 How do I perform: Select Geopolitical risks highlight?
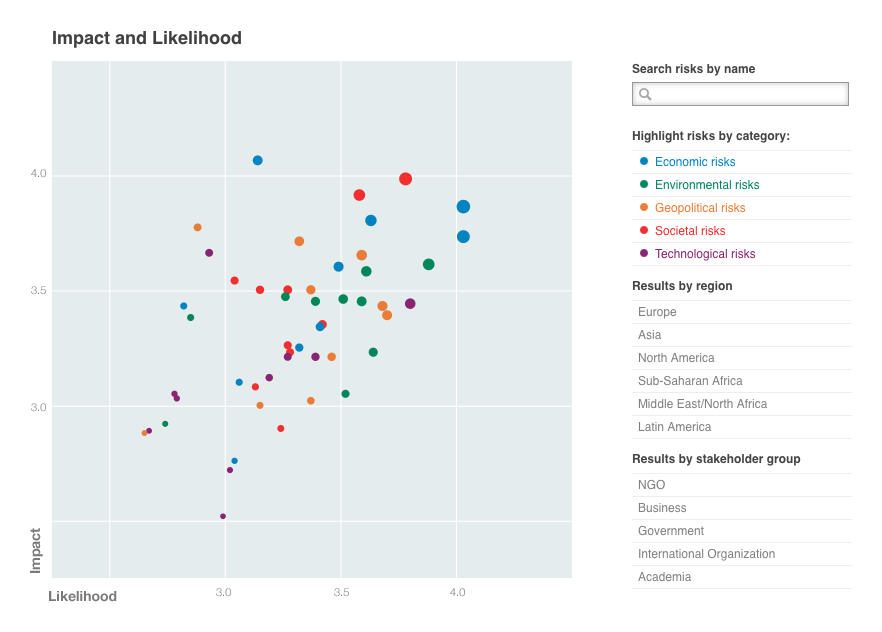[700, 208]
